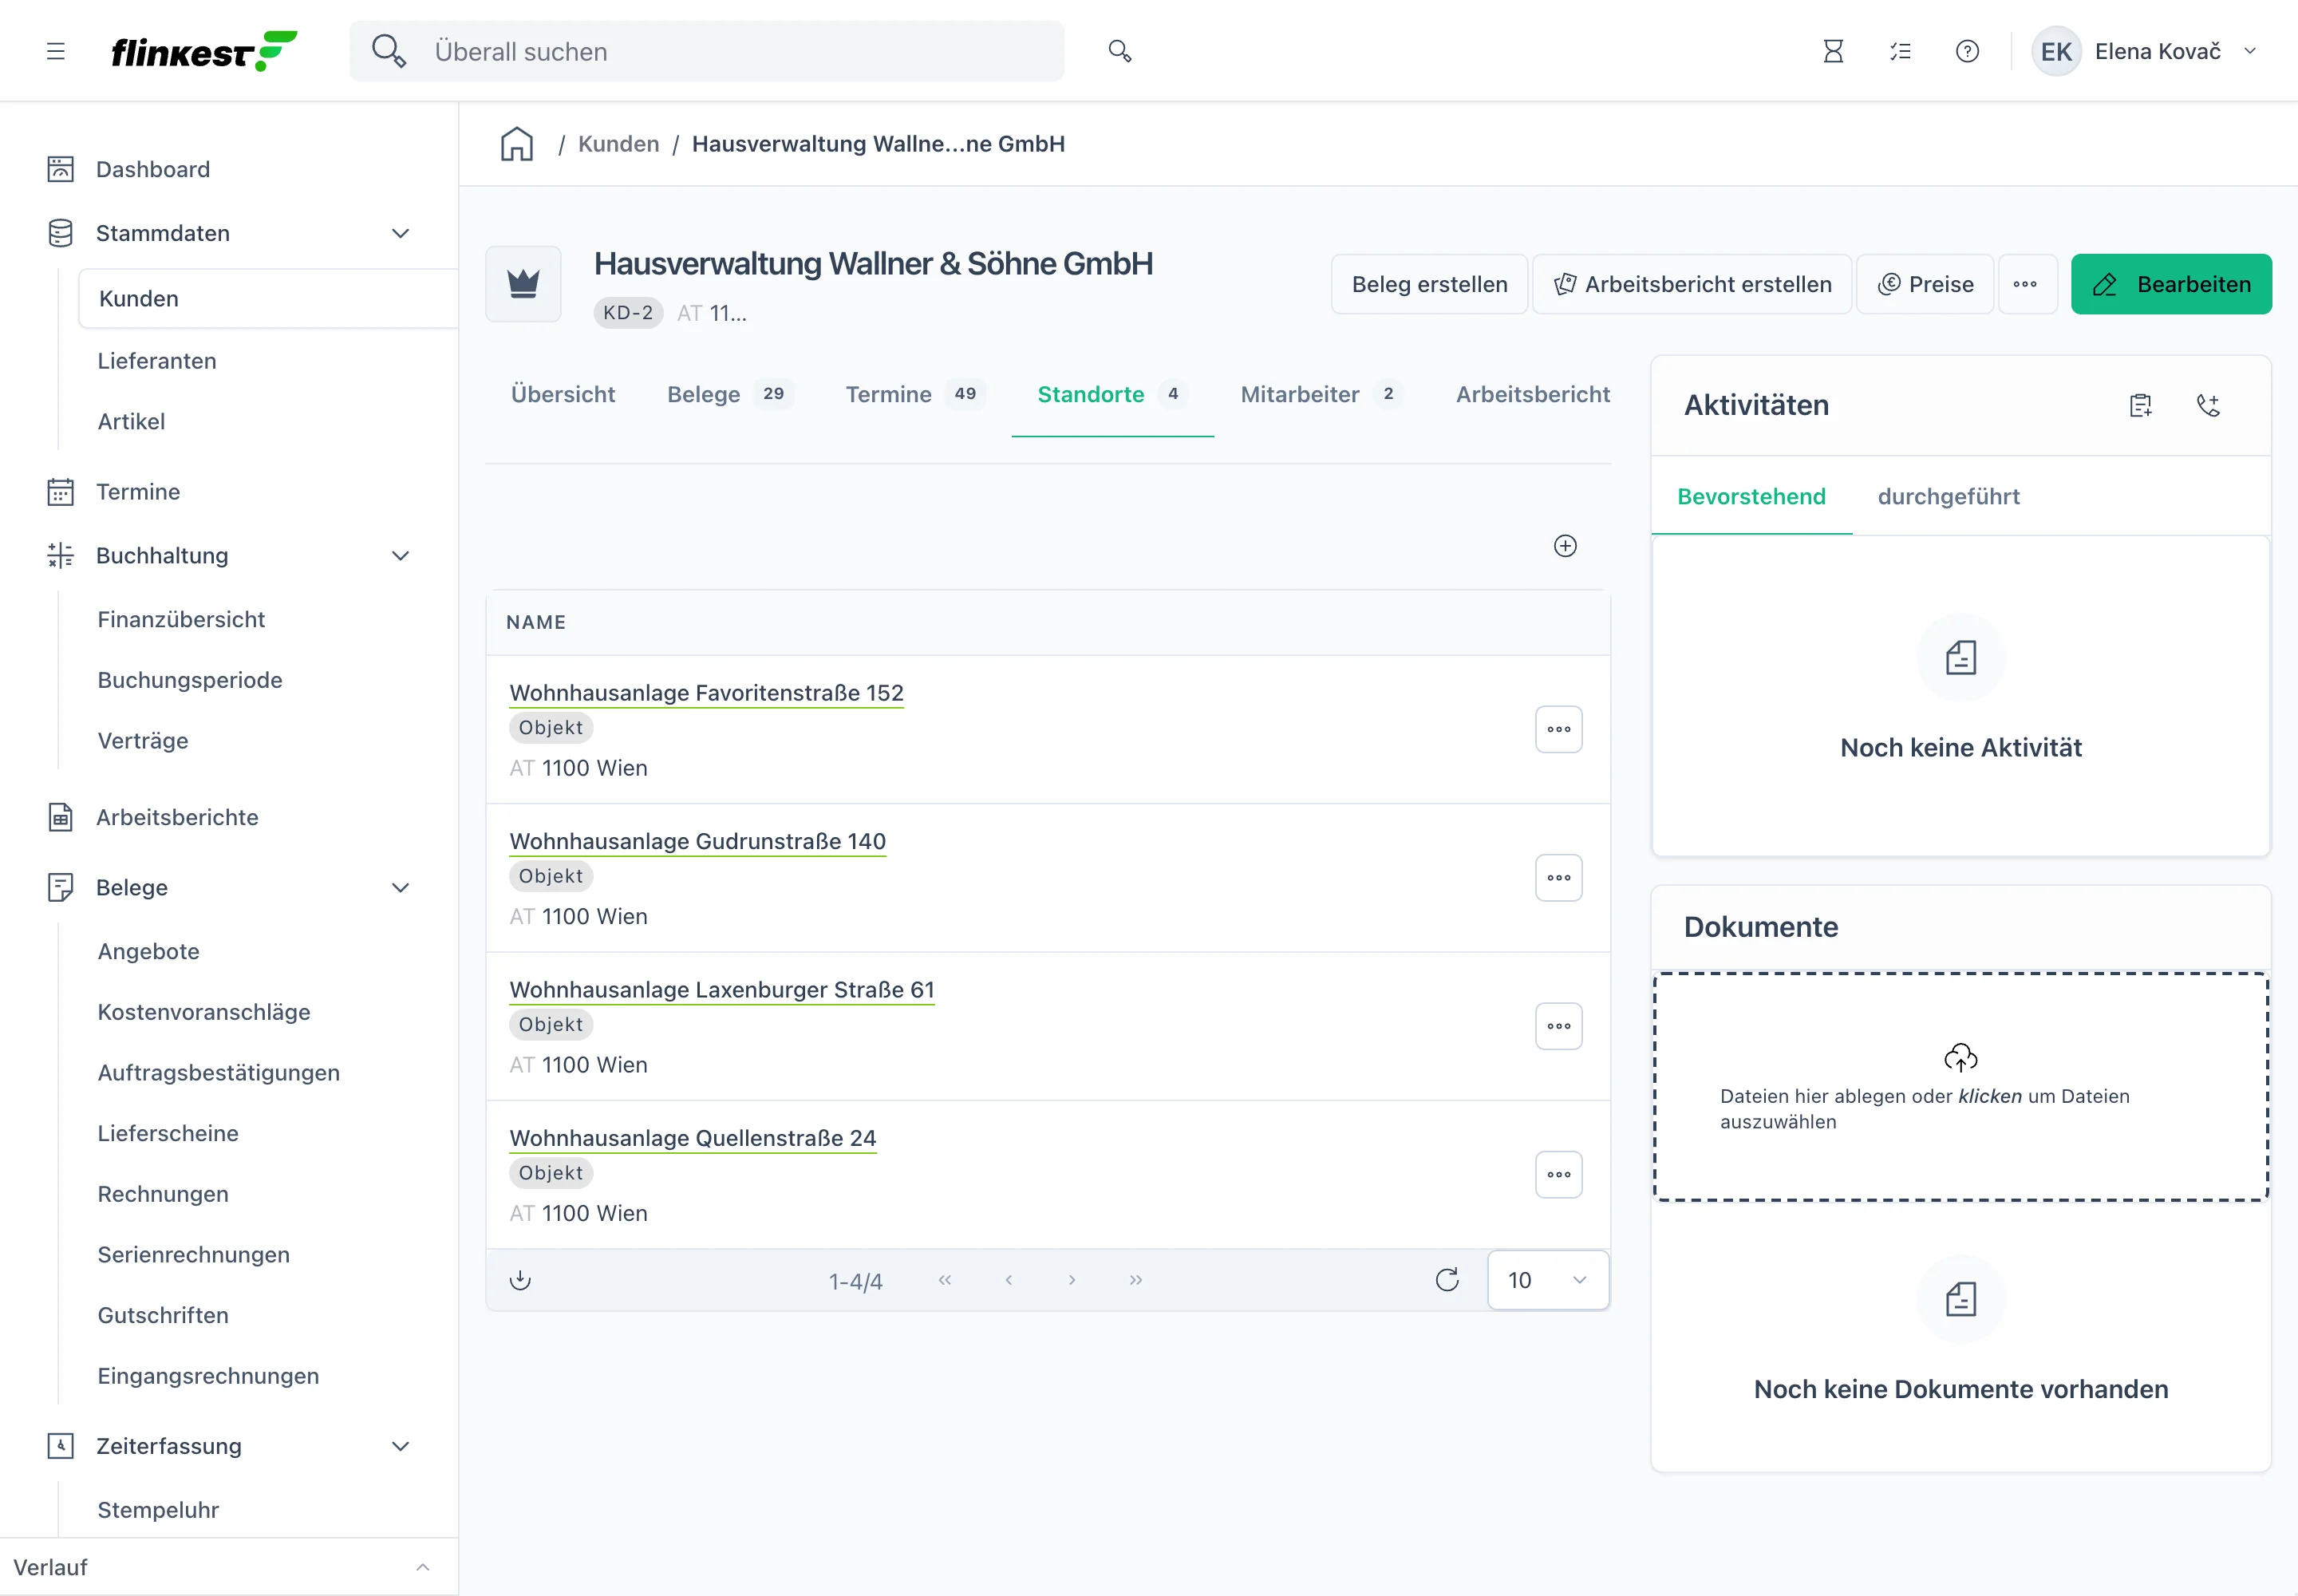Click the document upload drop zone

(x=1960, y=1087)
